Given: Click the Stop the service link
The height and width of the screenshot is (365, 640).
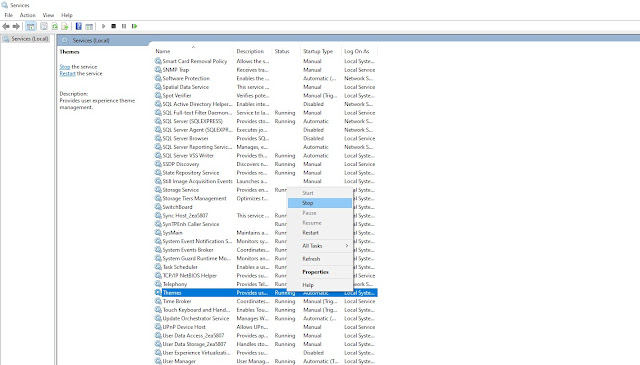Looking at the screenshot, I should tap(65, 67).
